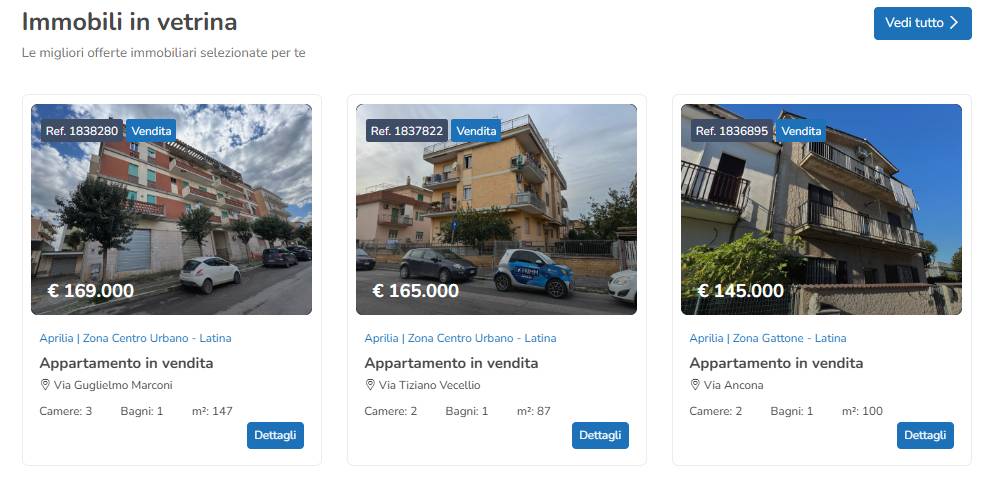Viewport: 990px width, 496px height.
Task: Open Dettagli for the €165.000 apartment
Action: [x=600, y=435]
